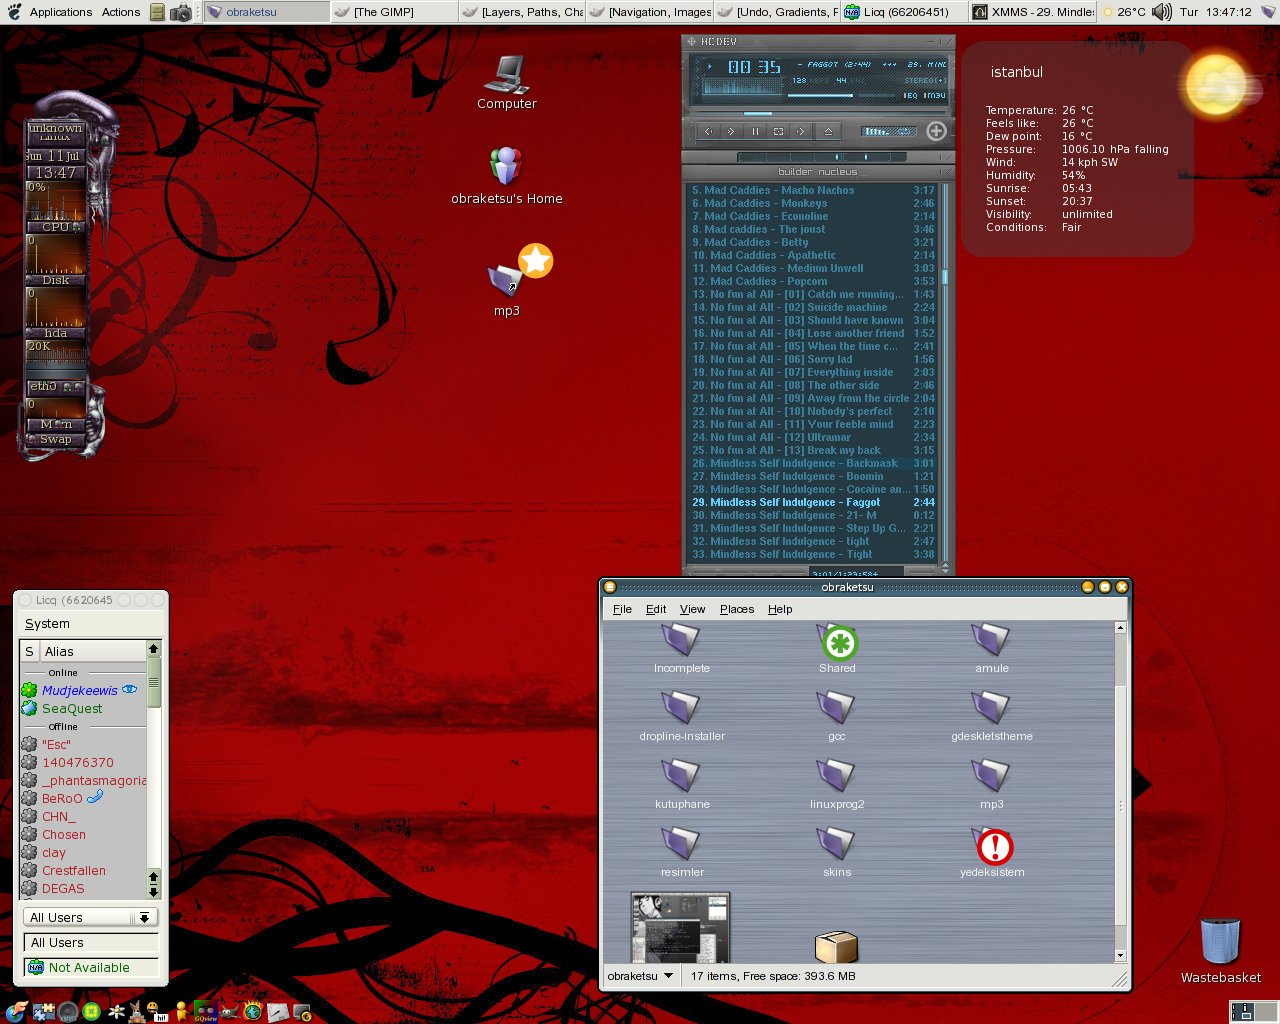Open the gdeskletstheme folder
This screenshot has width=1280, height=1024.
[992, 716]
